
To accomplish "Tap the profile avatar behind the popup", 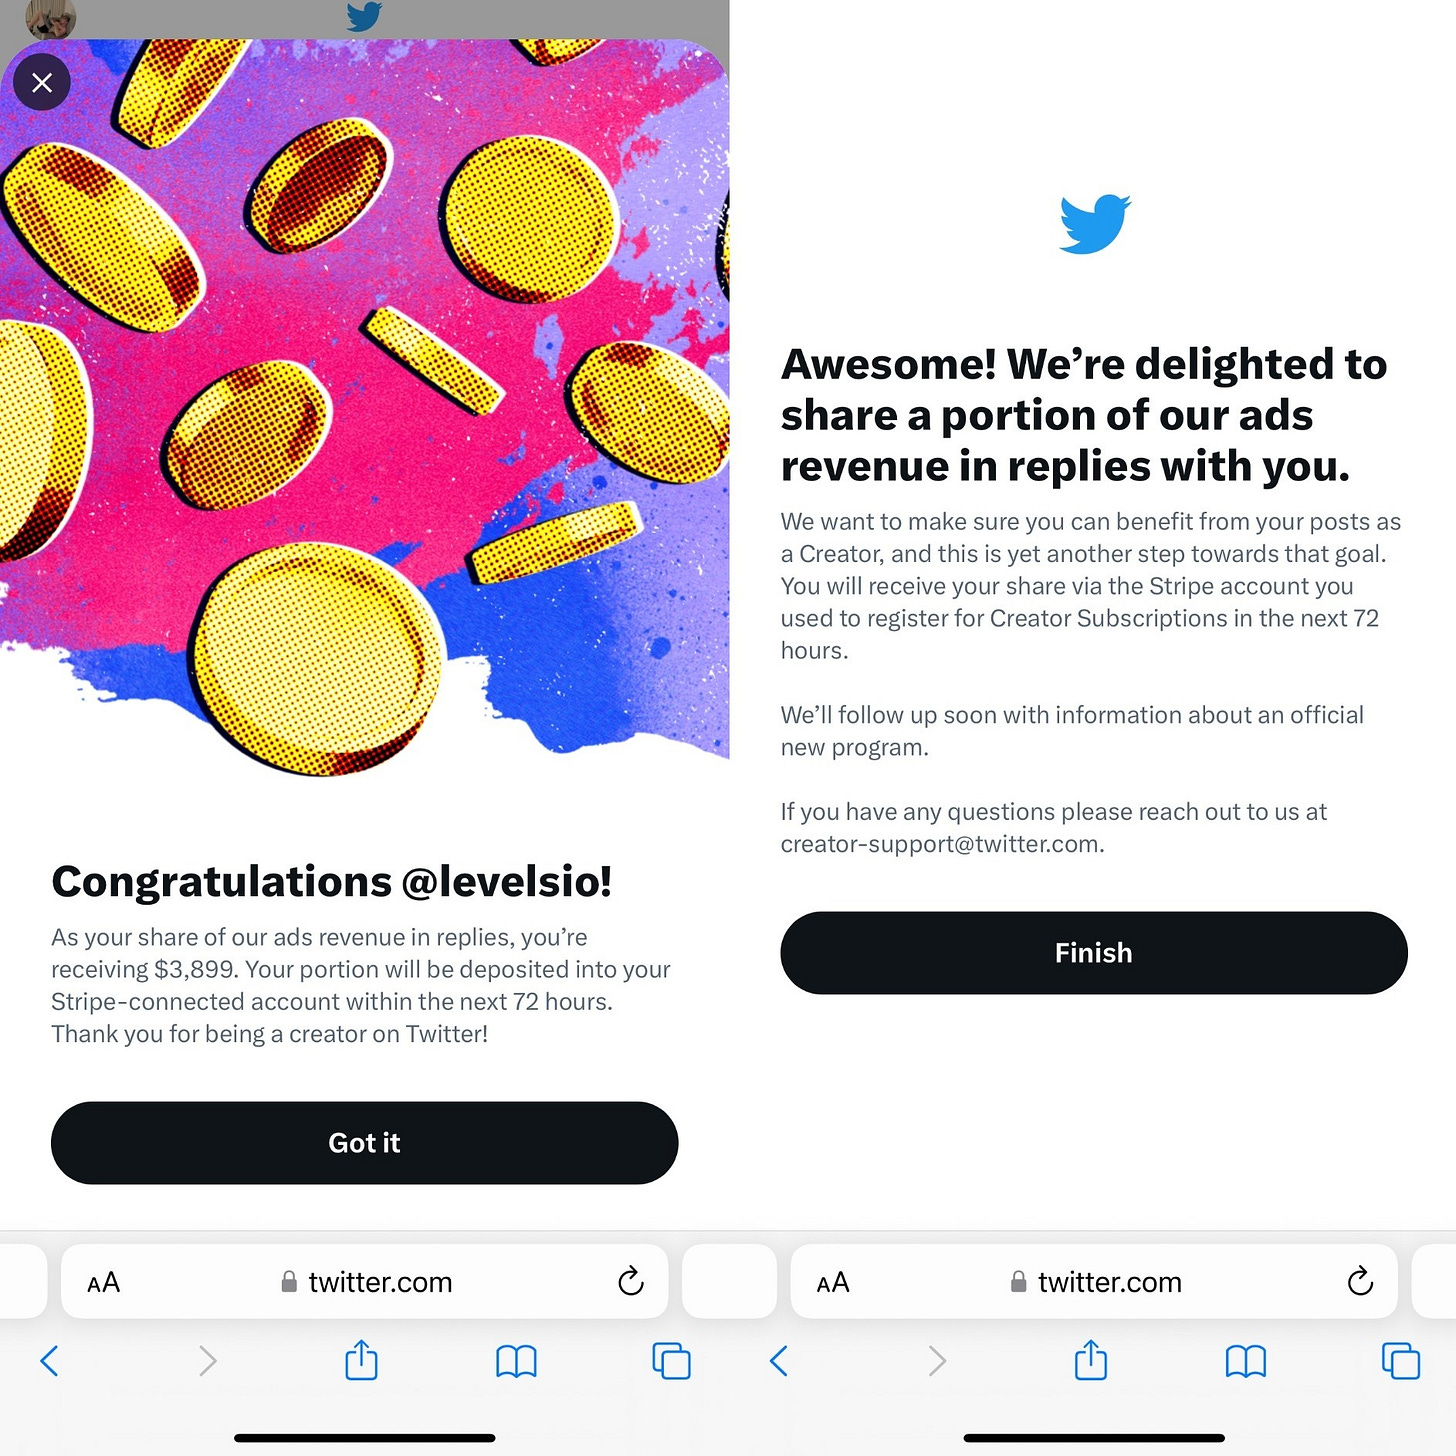I will [50, 17].
